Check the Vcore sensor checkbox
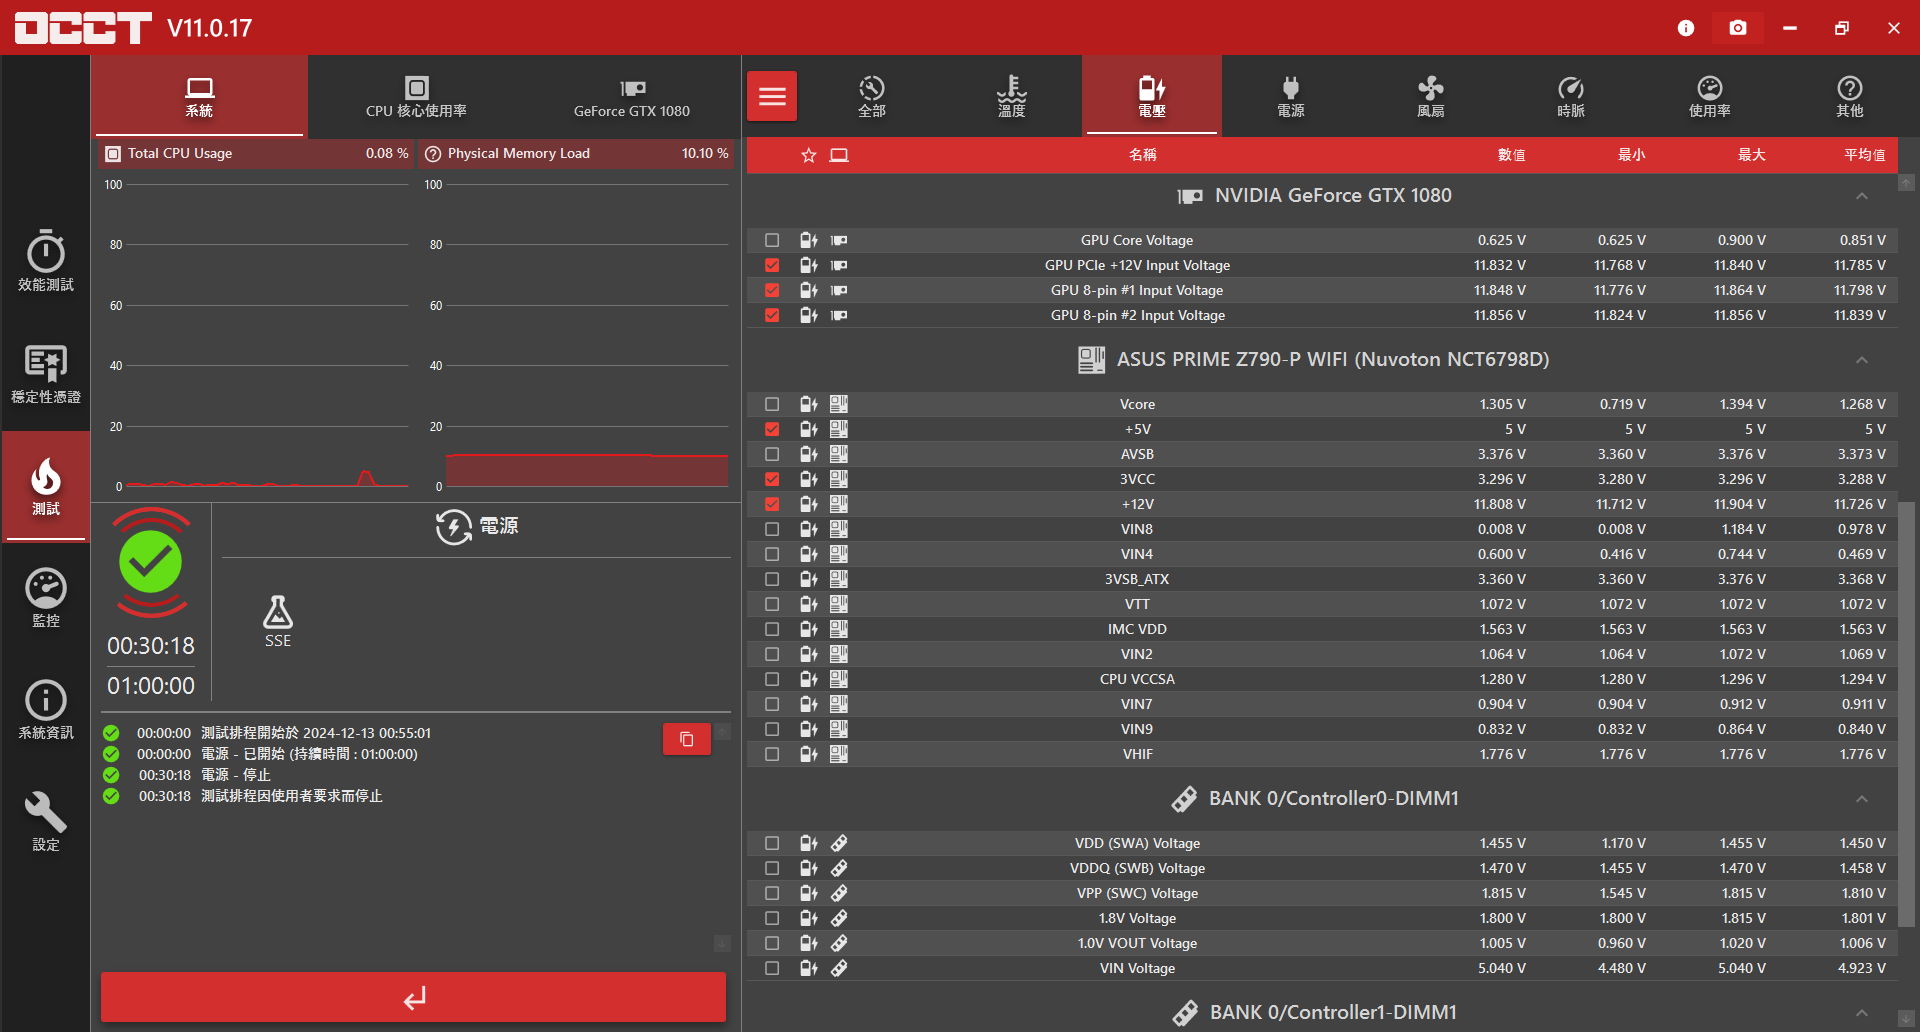This screenshot has height=1032, width=1920. [x=772, y=404]
